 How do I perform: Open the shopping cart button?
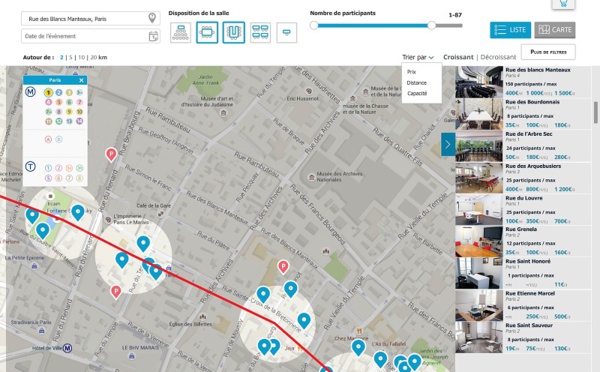click(563, 4)
